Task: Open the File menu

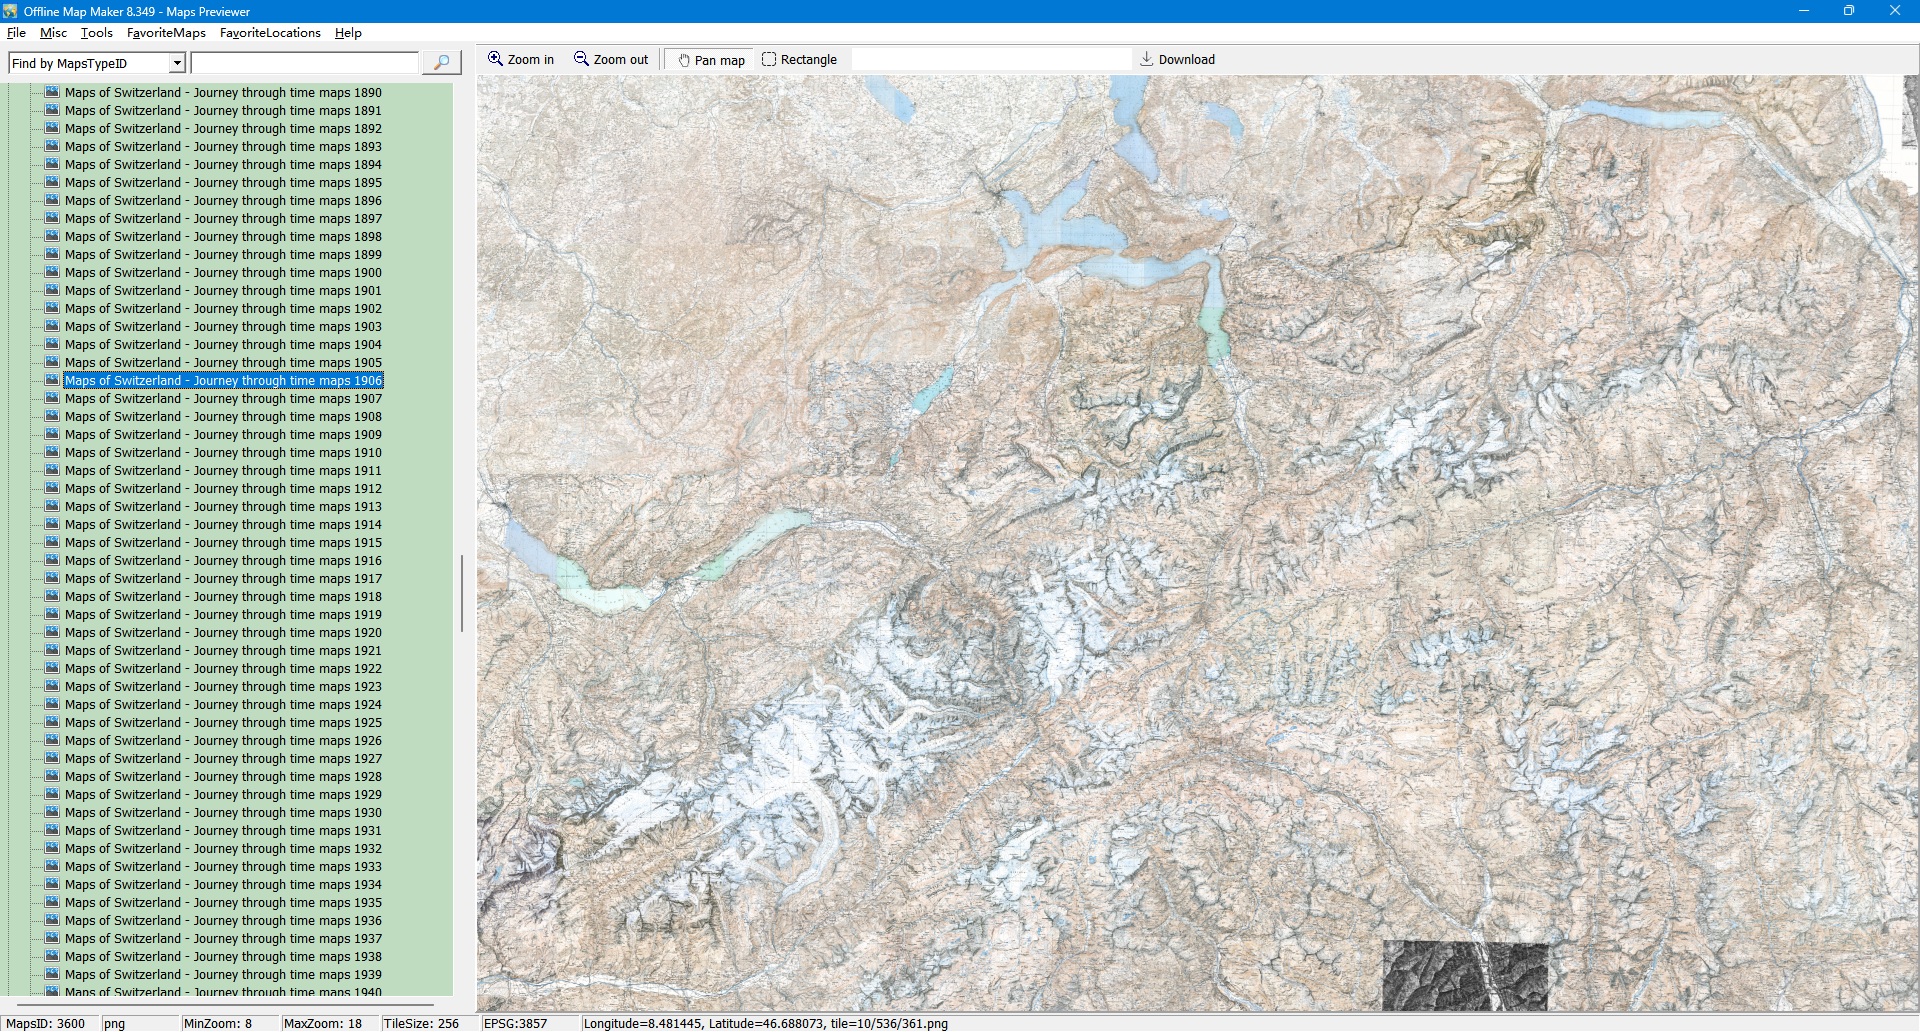Action: coord(16,33)
